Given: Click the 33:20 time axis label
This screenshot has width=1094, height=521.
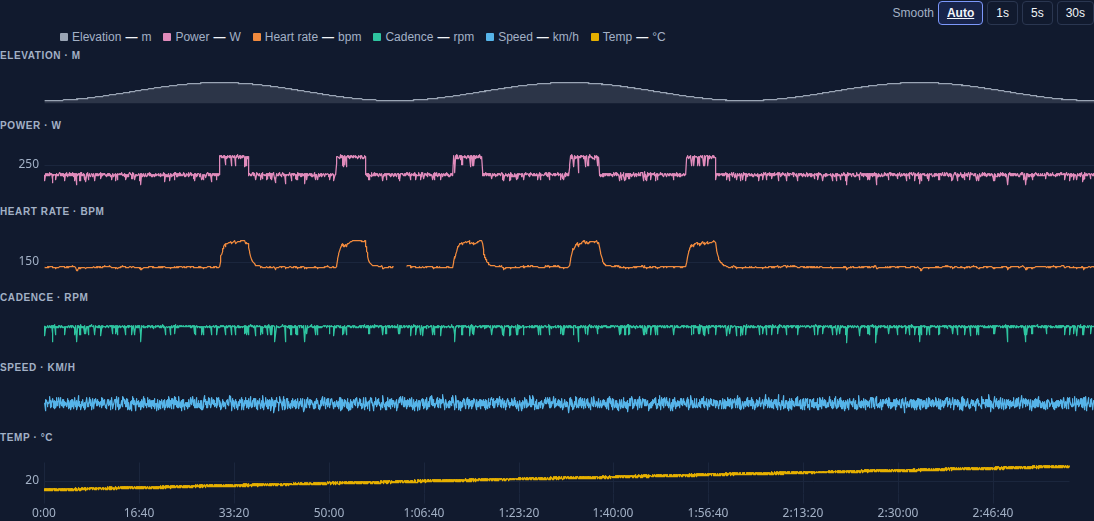Looking at the screenshot, I should 234,513.
